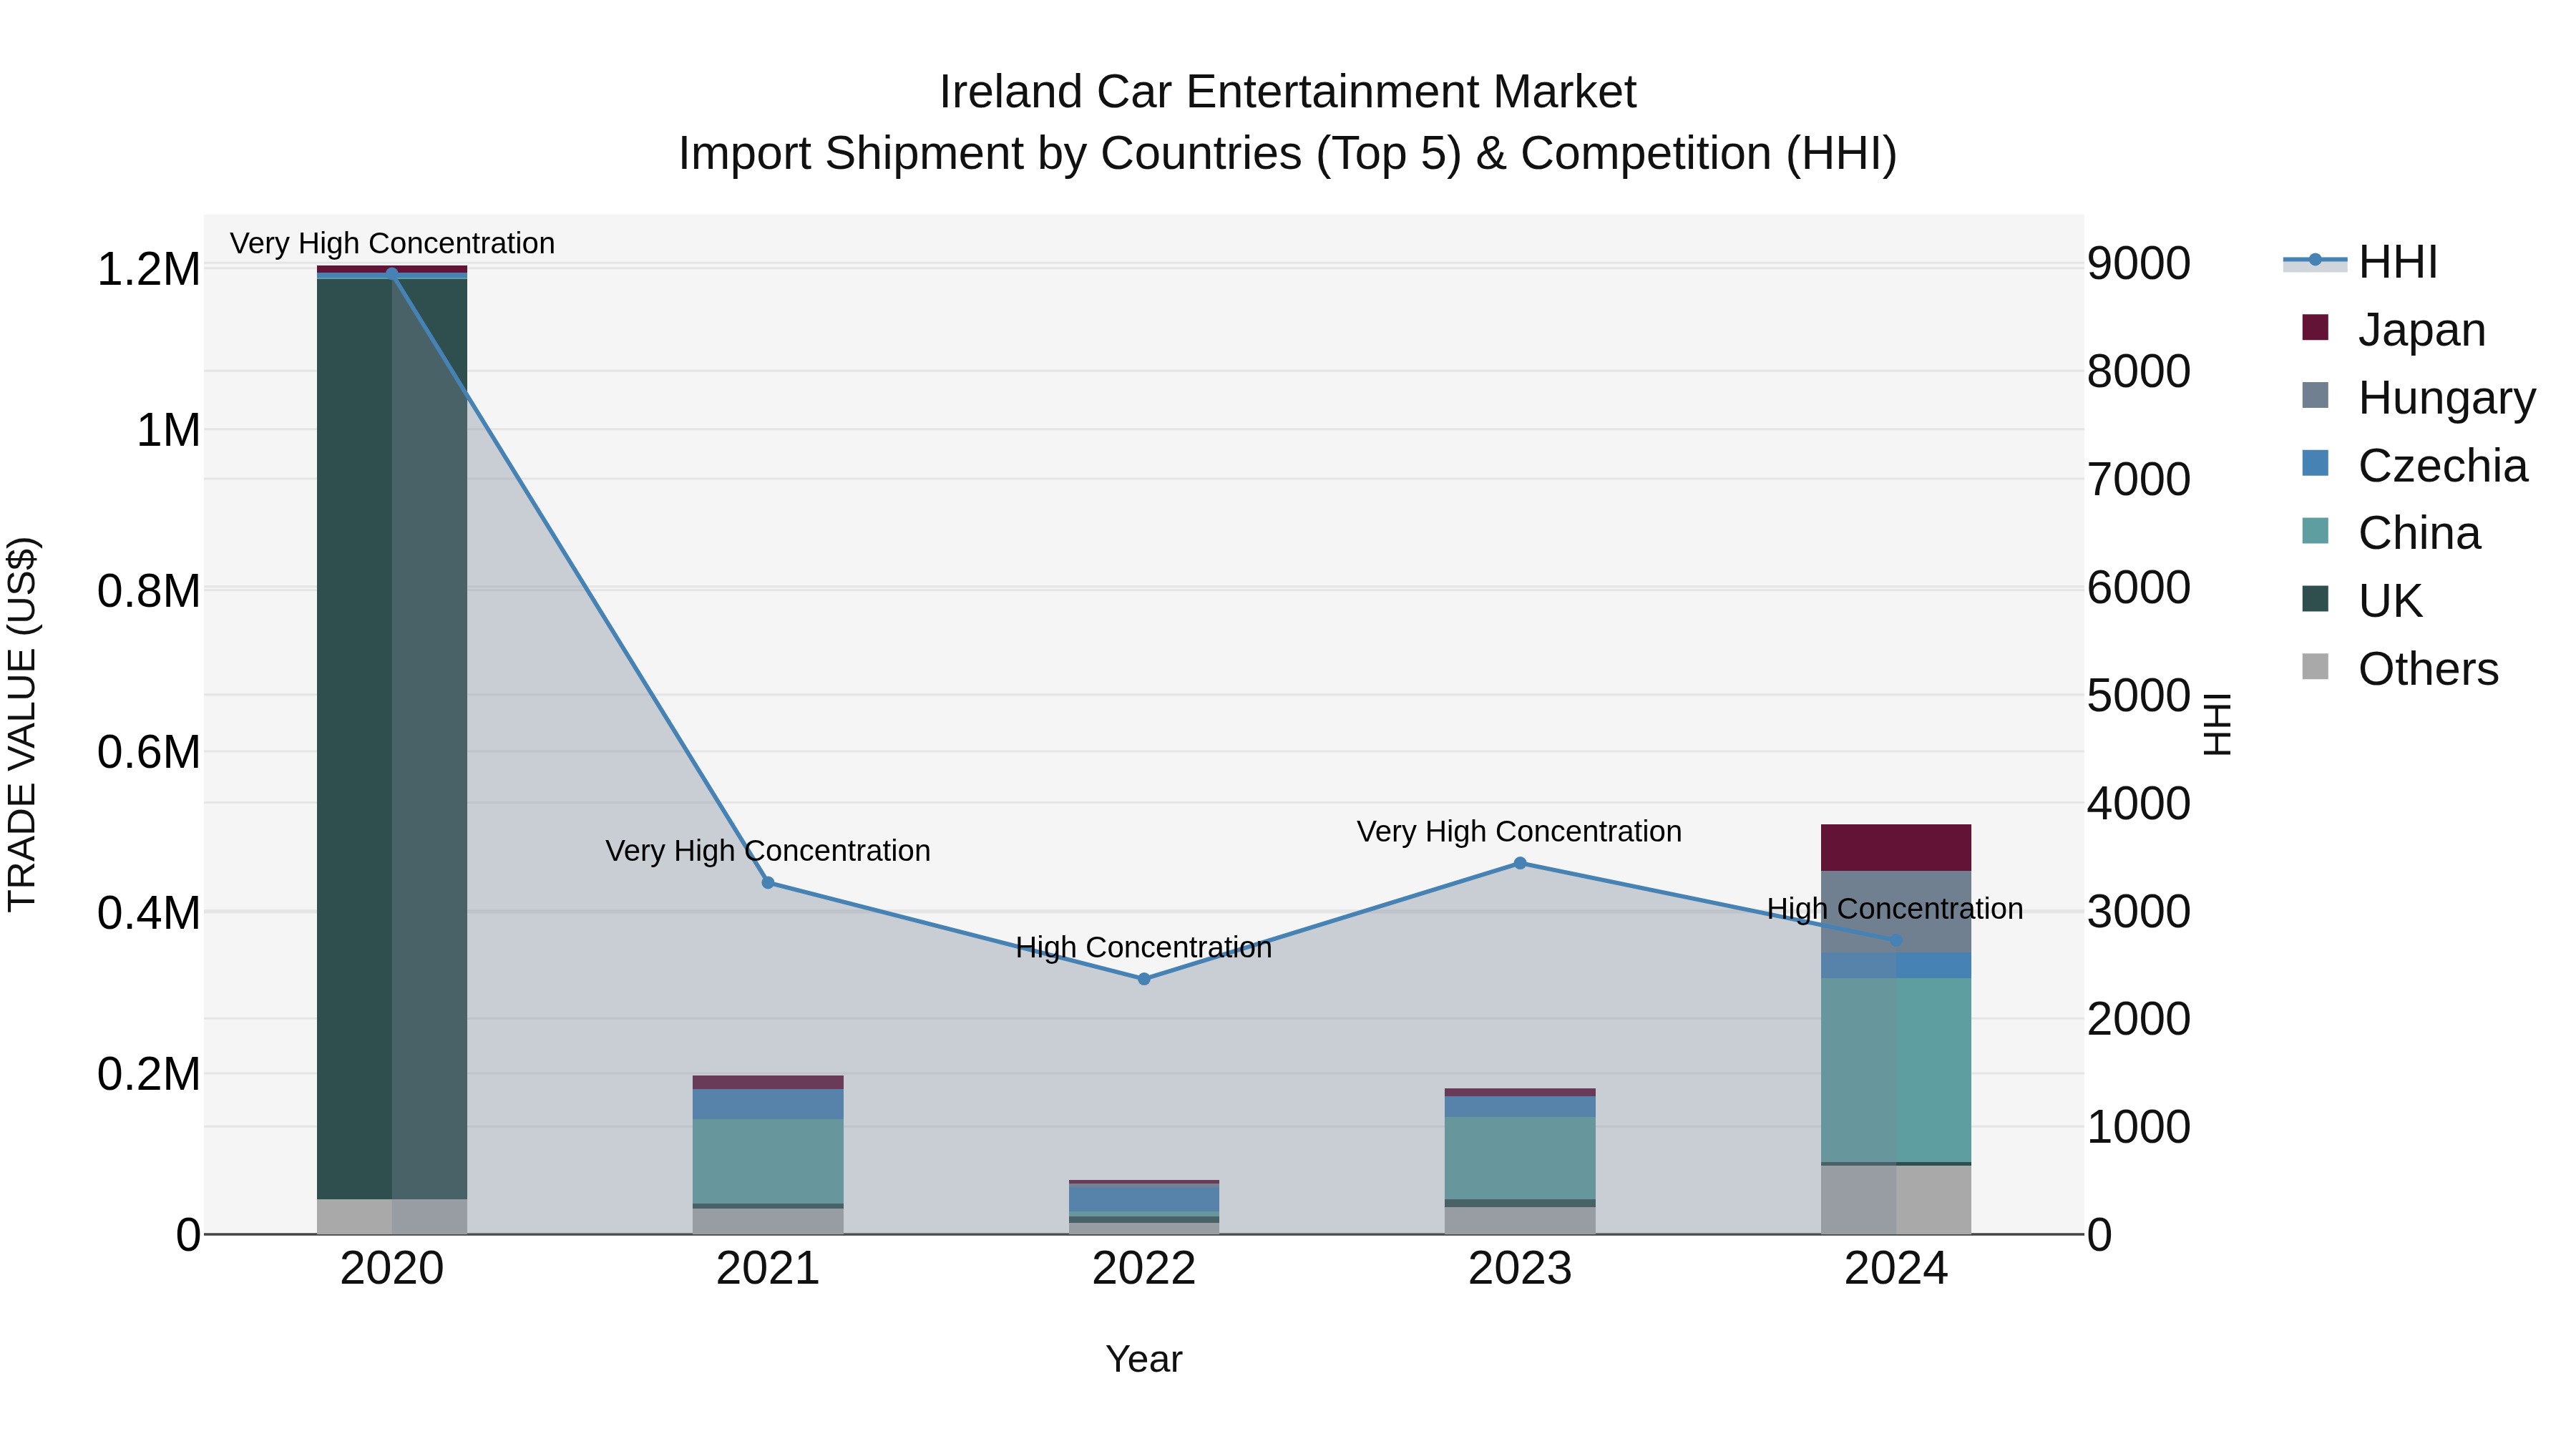The height and width of the screenshot is (1449, 2576).
Task: Select the Japan segment atop the 2024 bar
Action: pos(1896,848)
